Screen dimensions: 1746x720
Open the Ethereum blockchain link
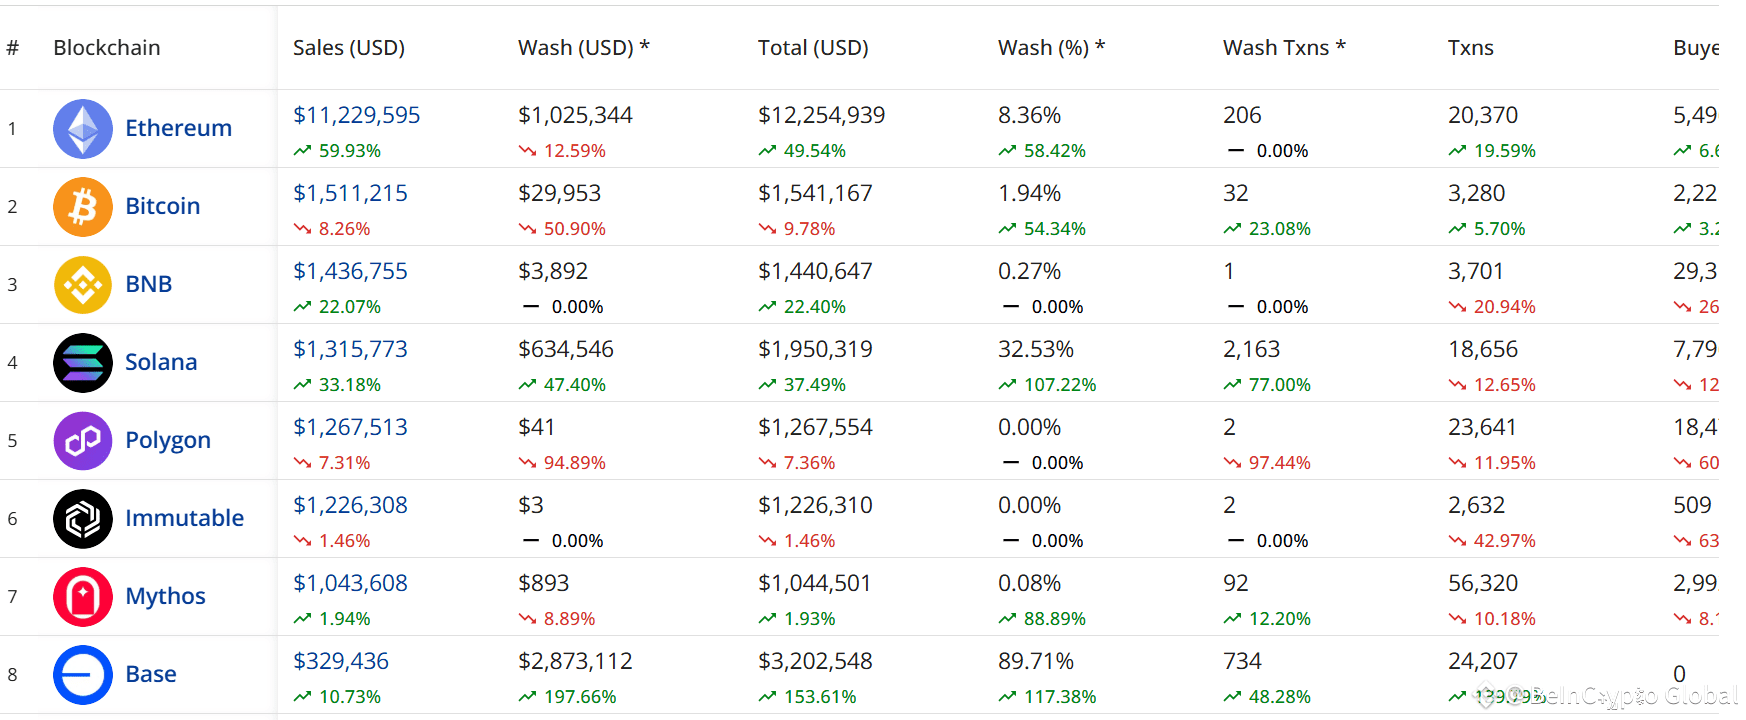click(178, 128)
